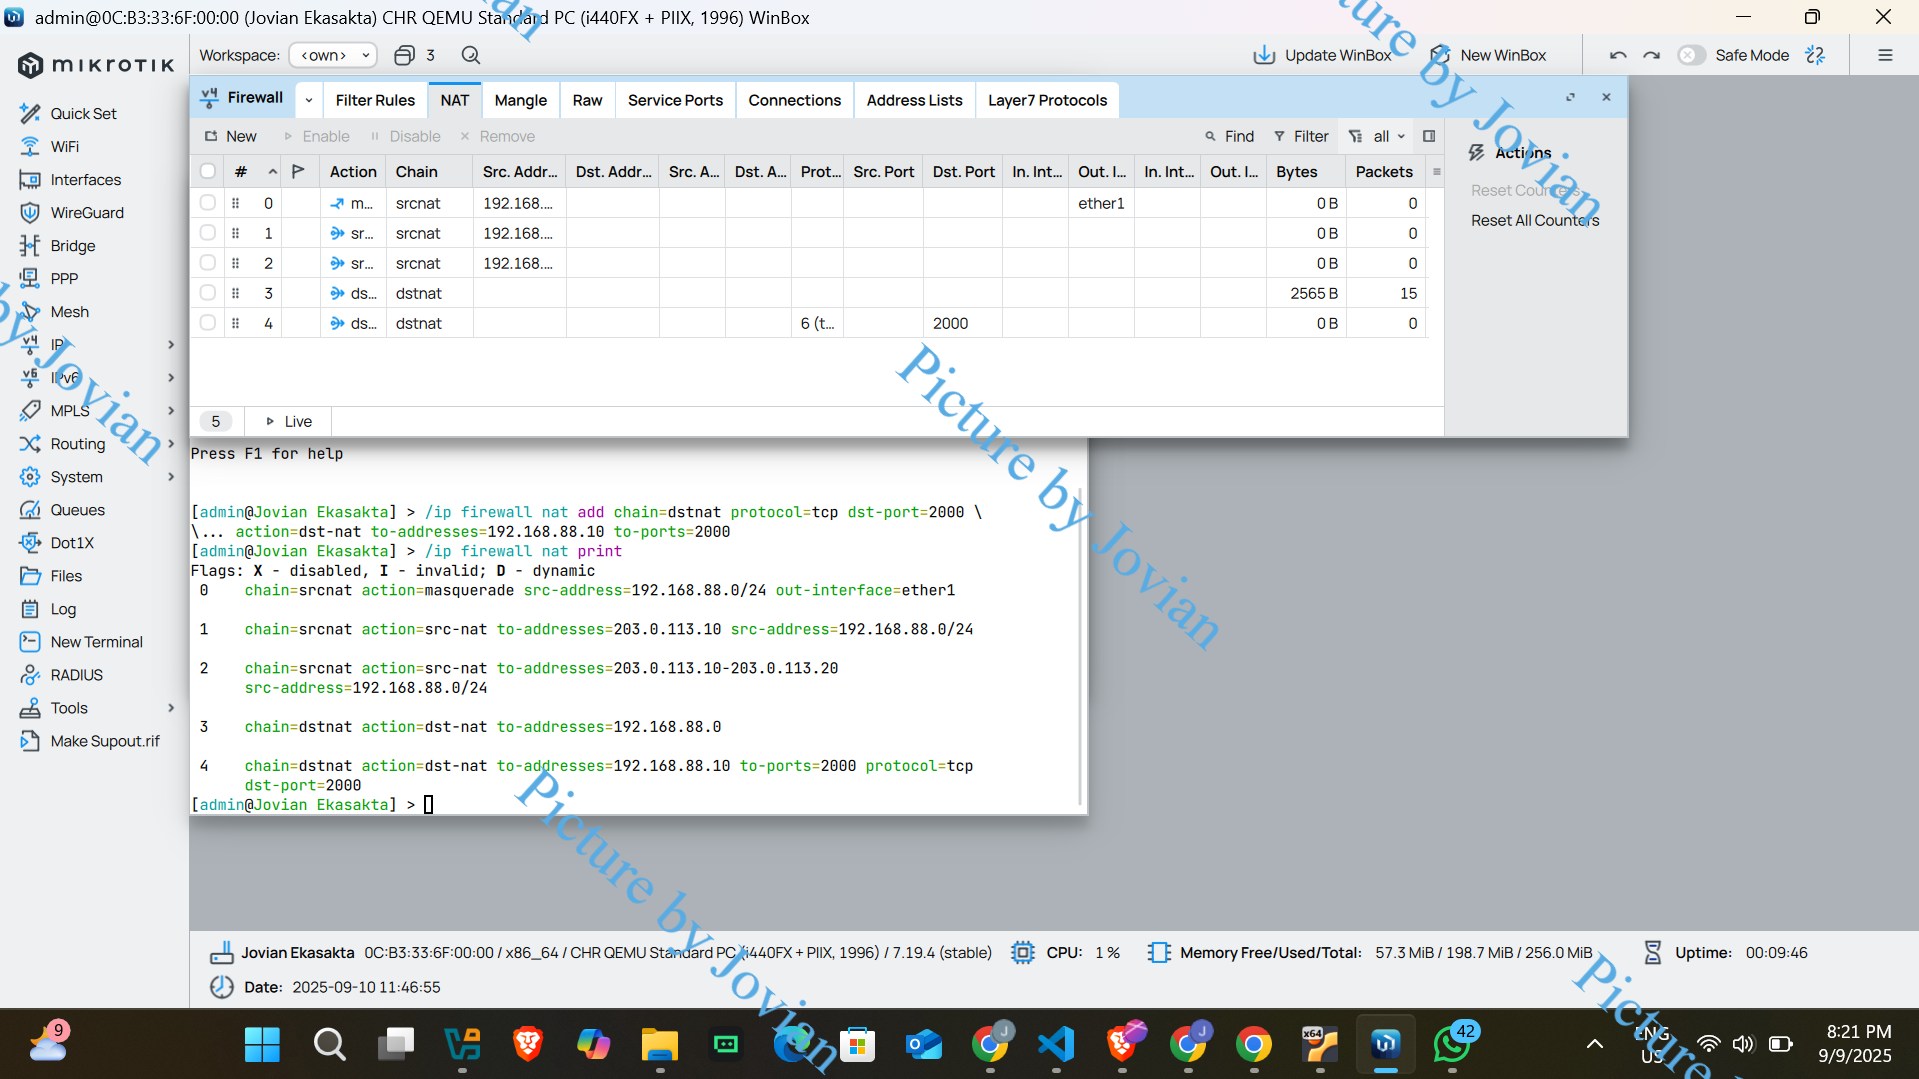Switch to Layer7 Protocols tab
The height and width of the screenshot is (1079, 1919).
pyautogui.click(x=1047, y=100)
